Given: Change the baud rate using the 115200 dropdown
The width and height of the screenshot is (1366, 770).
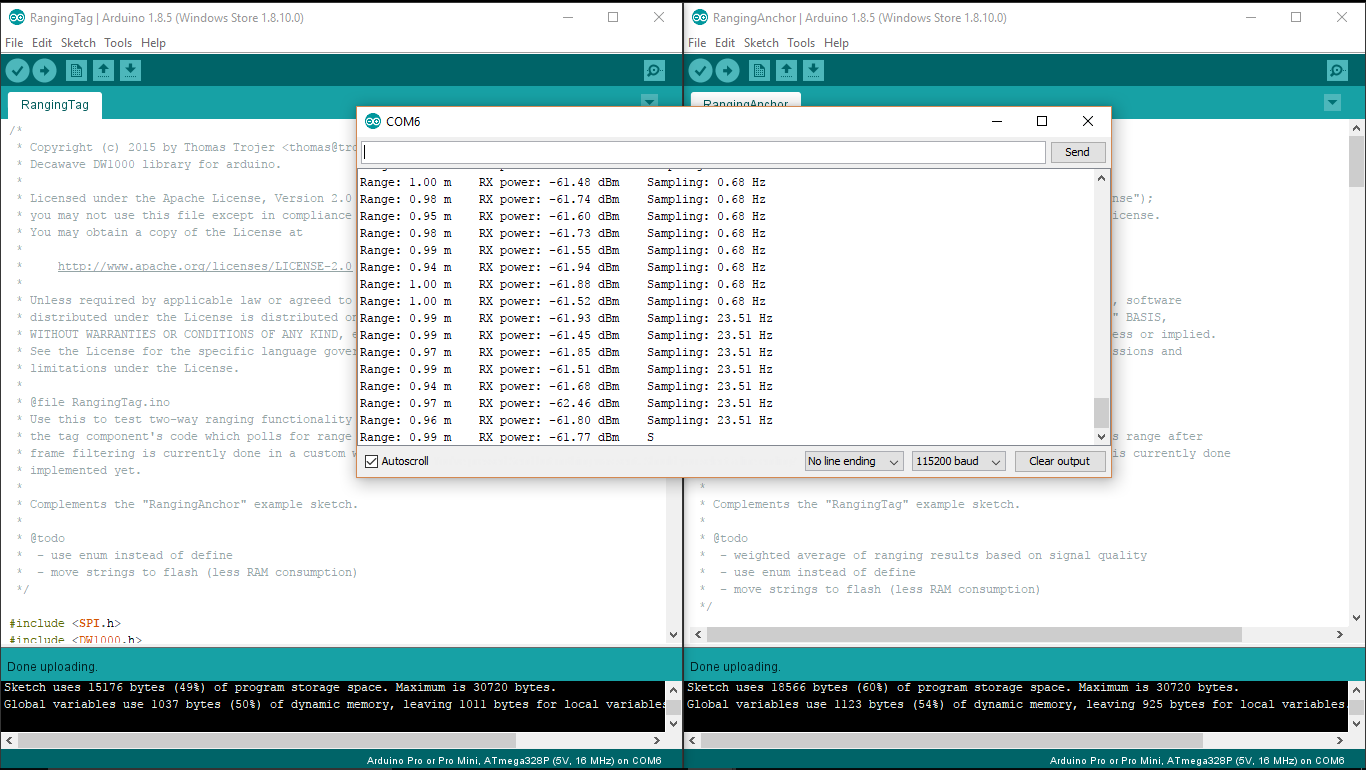Looking at the screenshot, I should [x=958, y=461].
